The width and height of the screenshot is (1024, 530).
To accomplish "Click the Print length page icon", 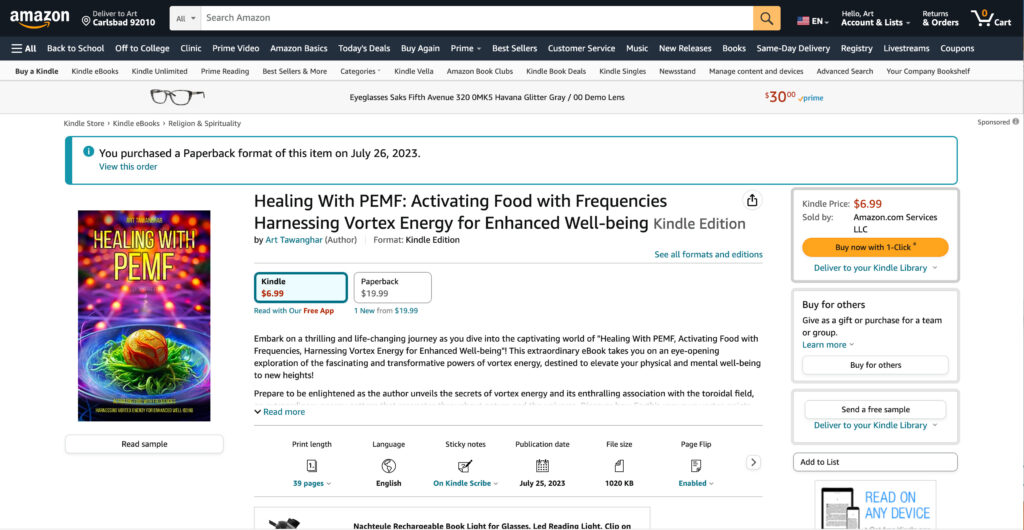I will pyautogui.click(x=312, y=465).
